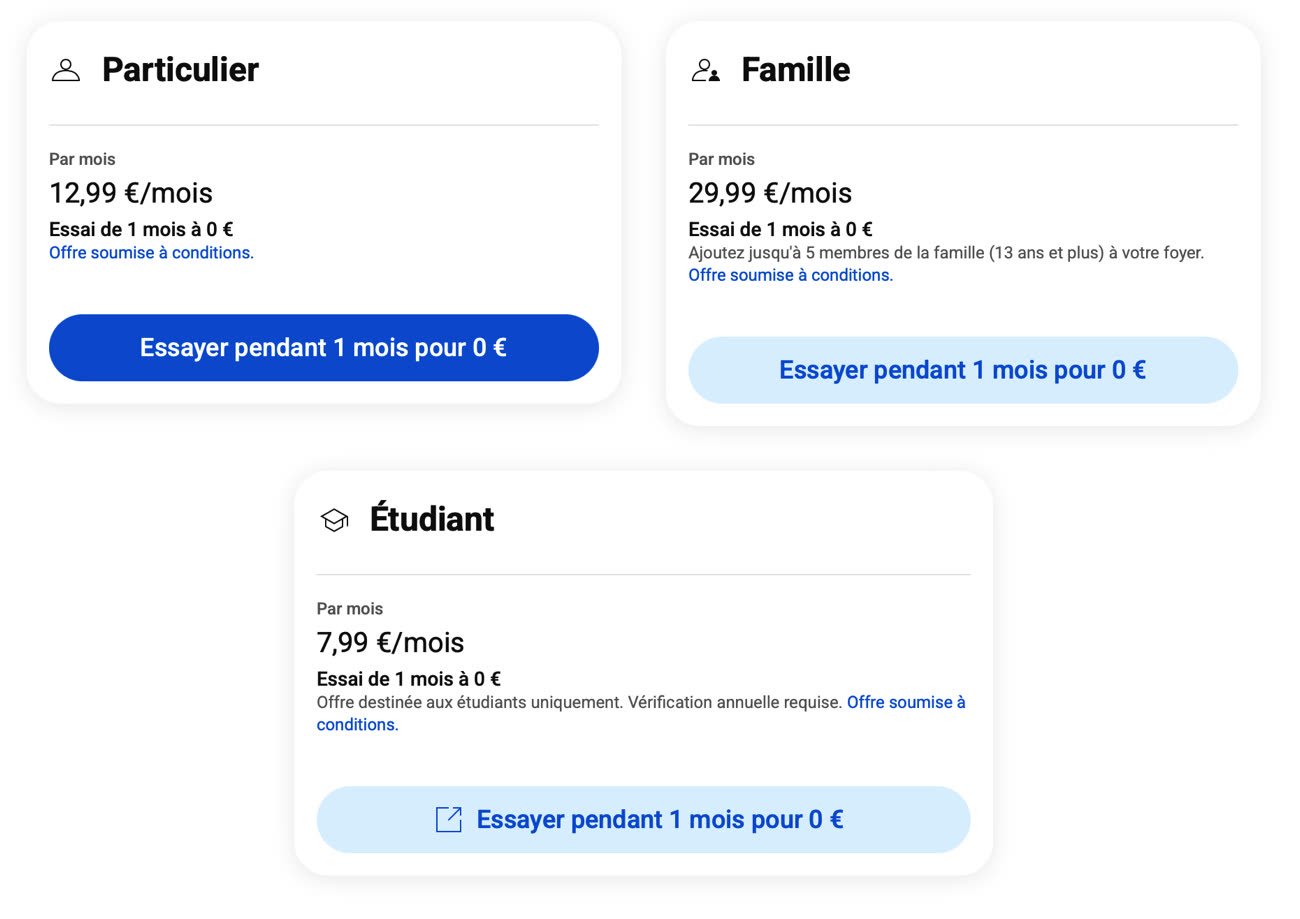Click the Particulier plan heading
This screenshot has height=919, width=1300.
click(x=180, y=70)
